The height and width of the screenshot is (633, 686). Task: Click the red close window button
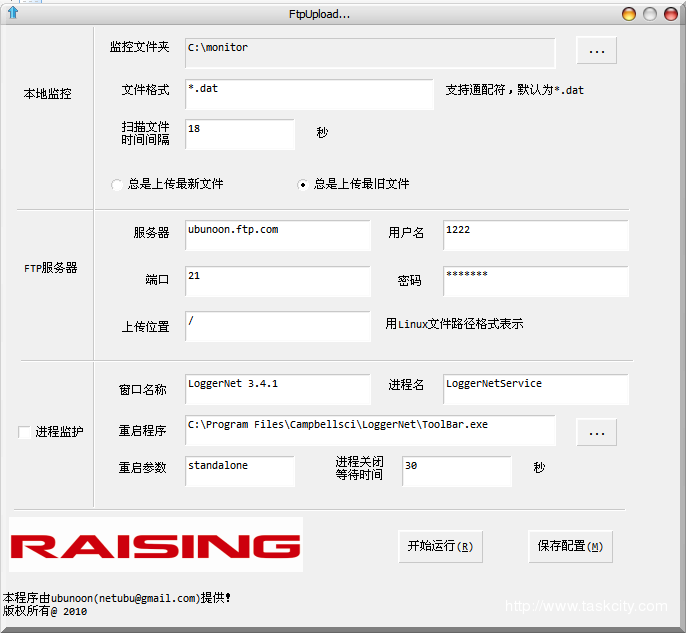[629, 14]
